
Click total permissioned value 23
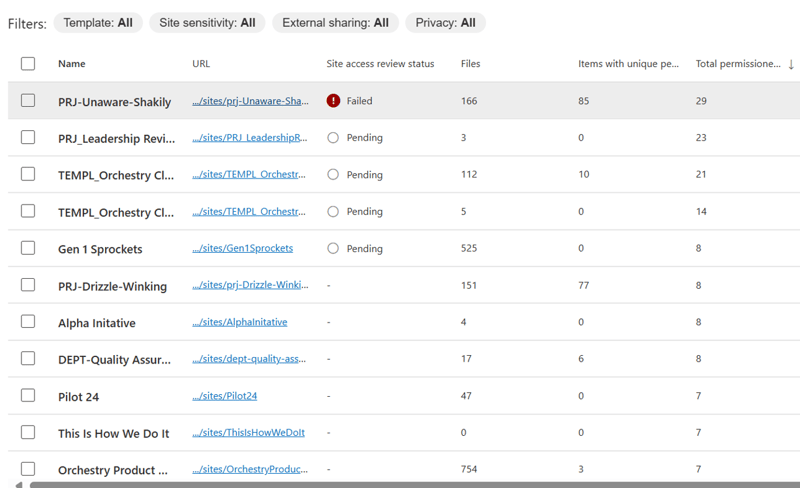click(x=701, y=138)
